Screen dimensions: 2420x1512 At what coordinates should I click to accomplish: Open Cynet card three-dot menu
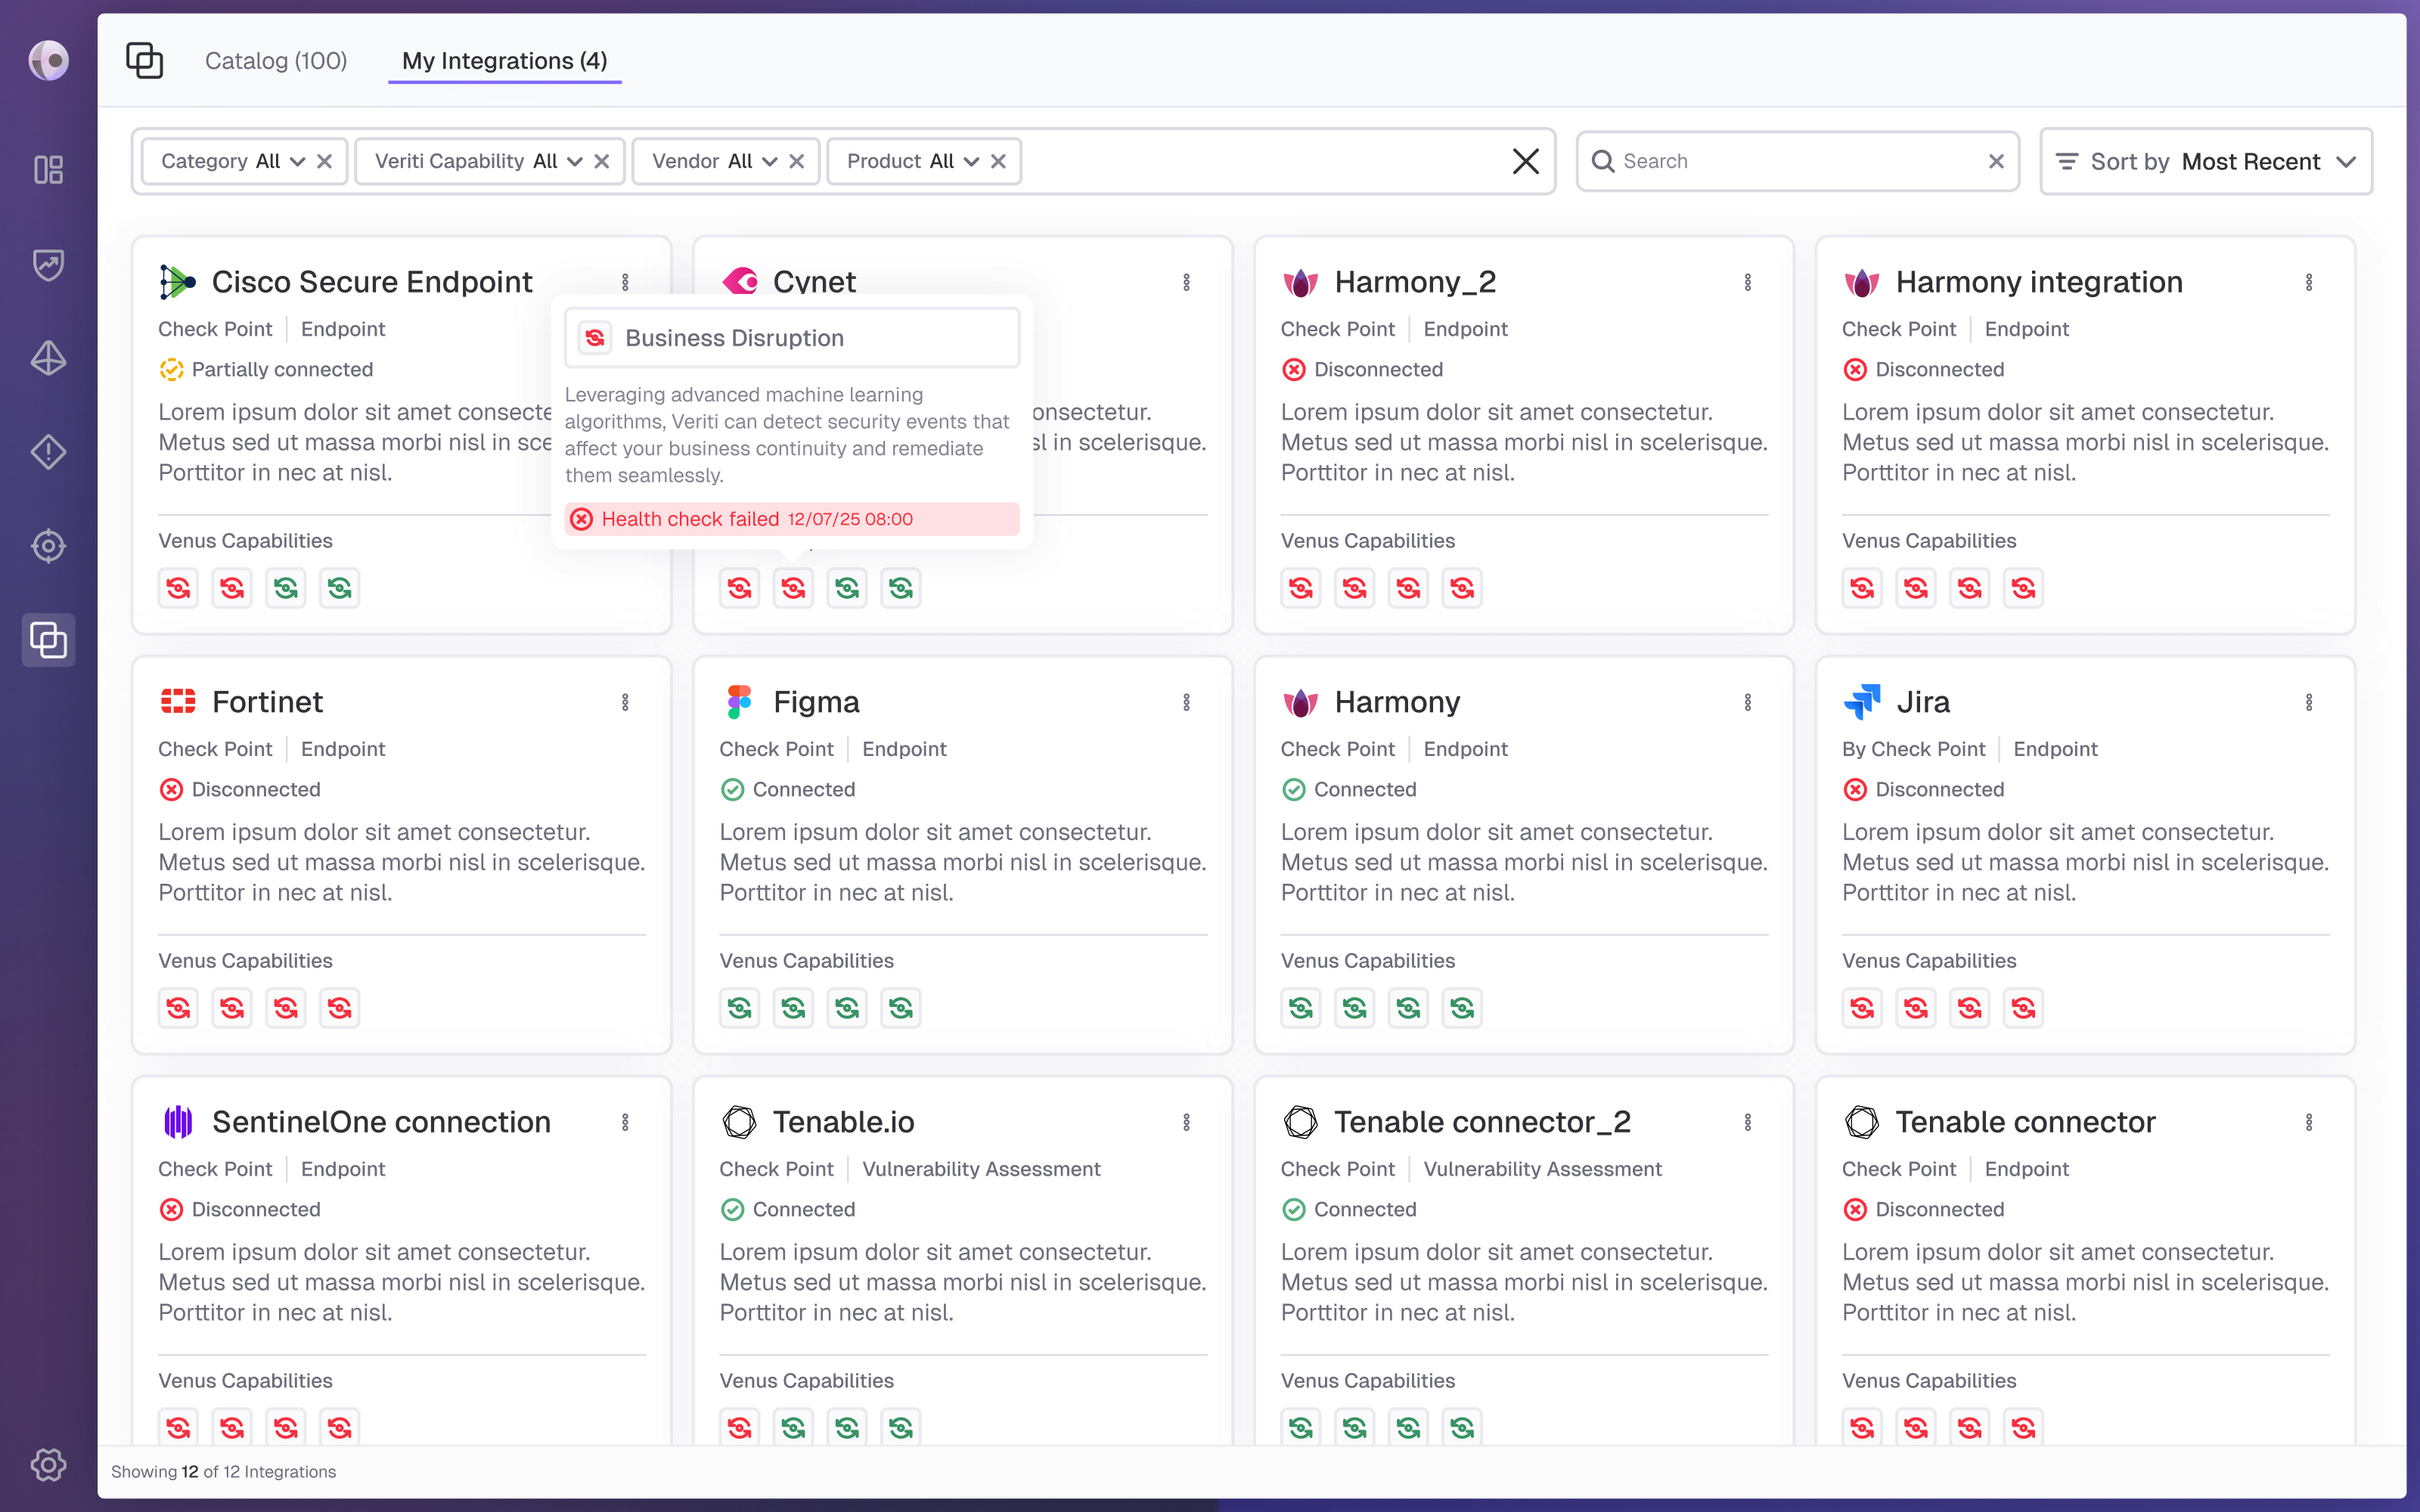pyautogui.click(x=1186, y=282)
